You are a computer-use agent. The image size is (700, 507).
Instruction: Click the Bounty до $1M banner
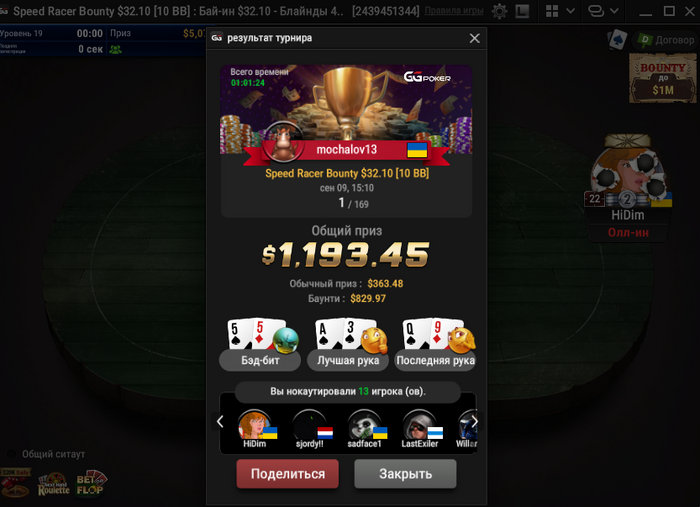tap(662, 78)
